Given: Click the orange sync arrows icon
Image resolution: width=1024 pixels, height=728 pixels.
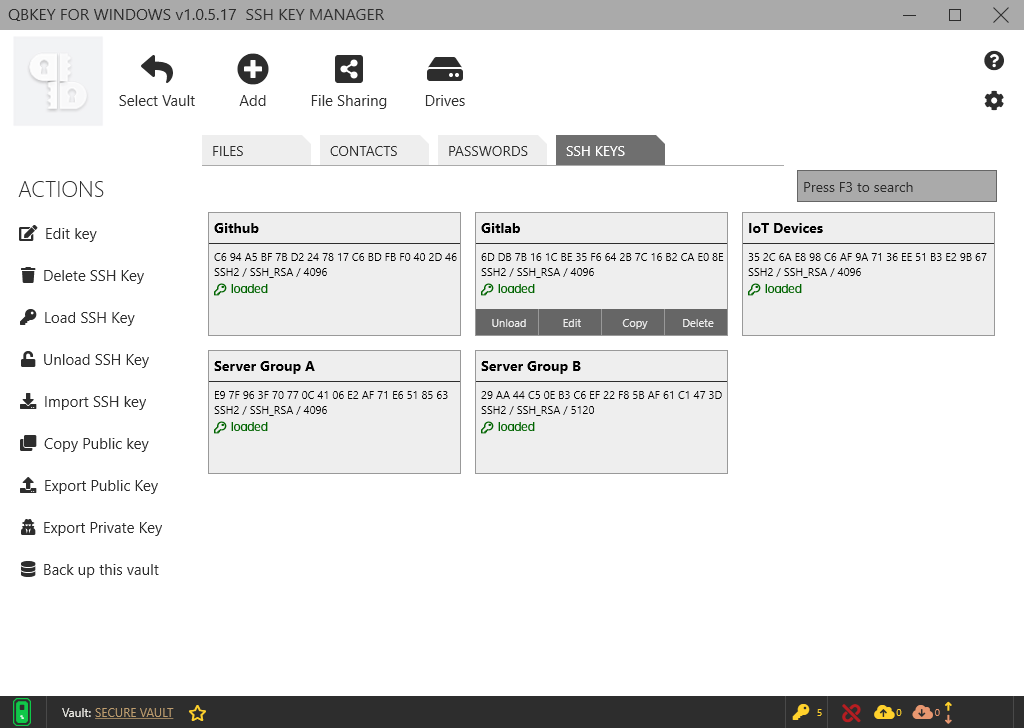Looking at the screenshot, I should (948, 712).
